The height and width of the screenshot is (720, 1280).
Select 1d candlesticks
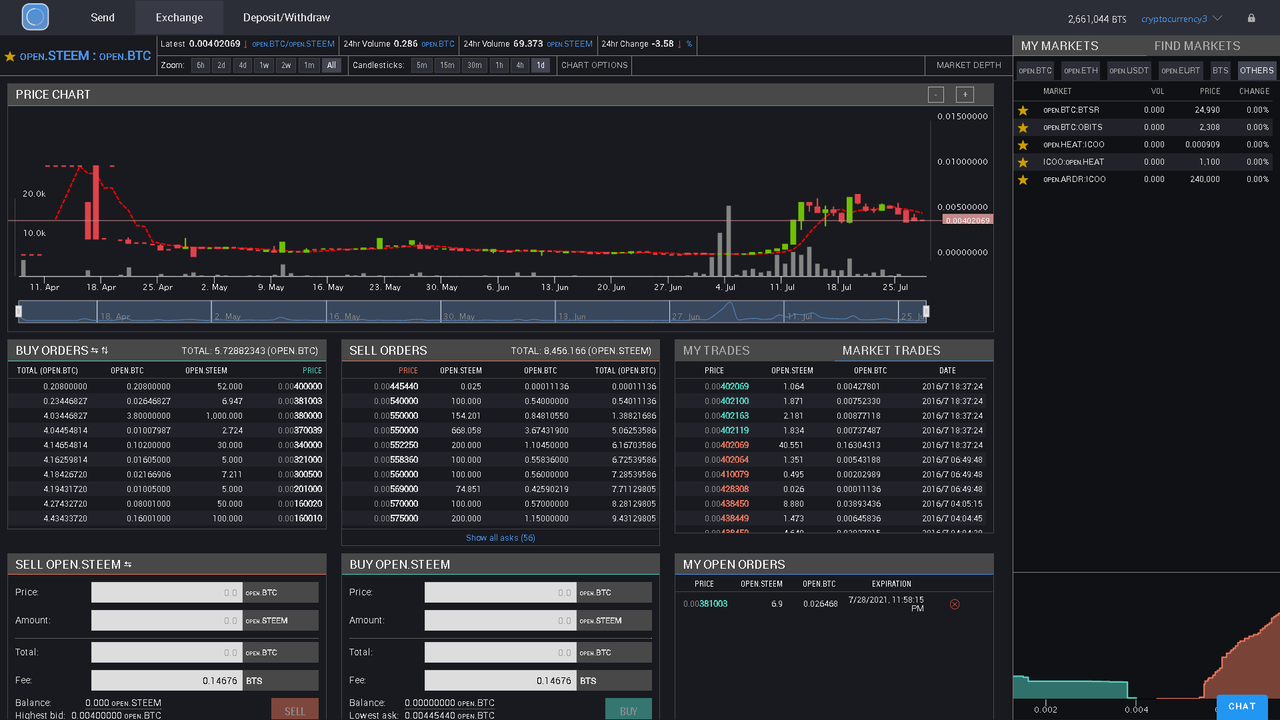point(540,65)
